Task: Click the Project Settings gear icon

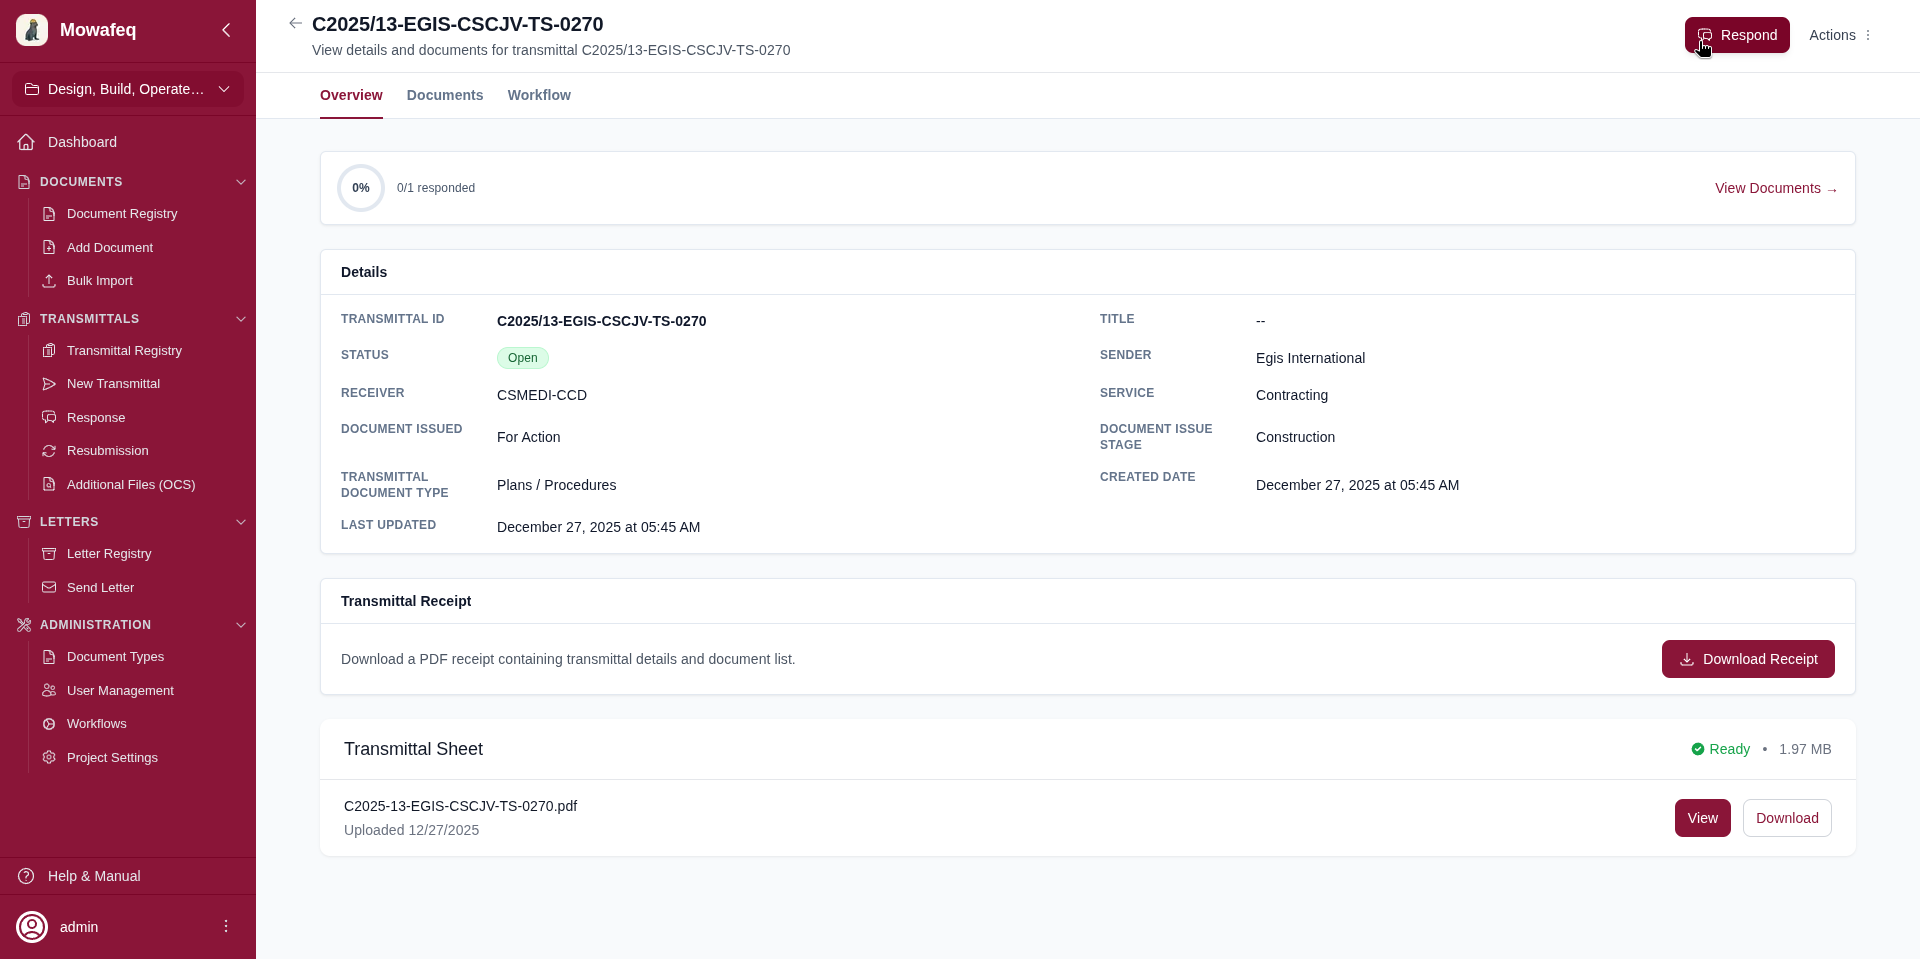Action: click(x=49, y=758)
